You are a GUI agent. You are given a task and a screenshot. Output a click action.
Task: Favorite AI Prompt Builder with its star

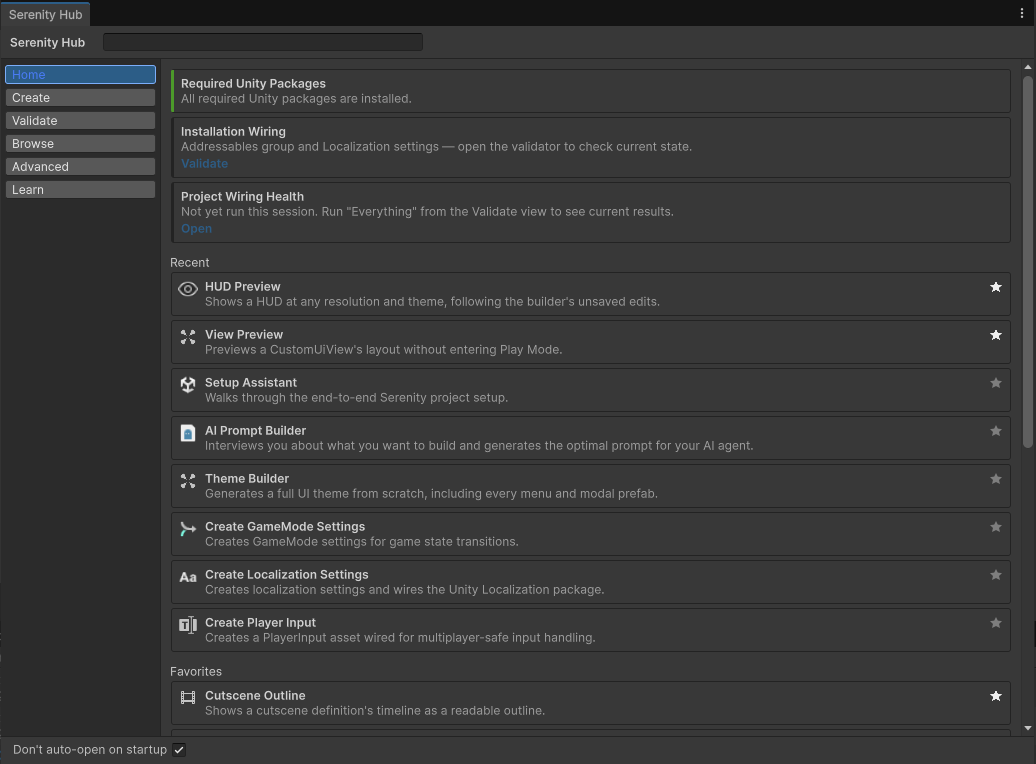996,431
